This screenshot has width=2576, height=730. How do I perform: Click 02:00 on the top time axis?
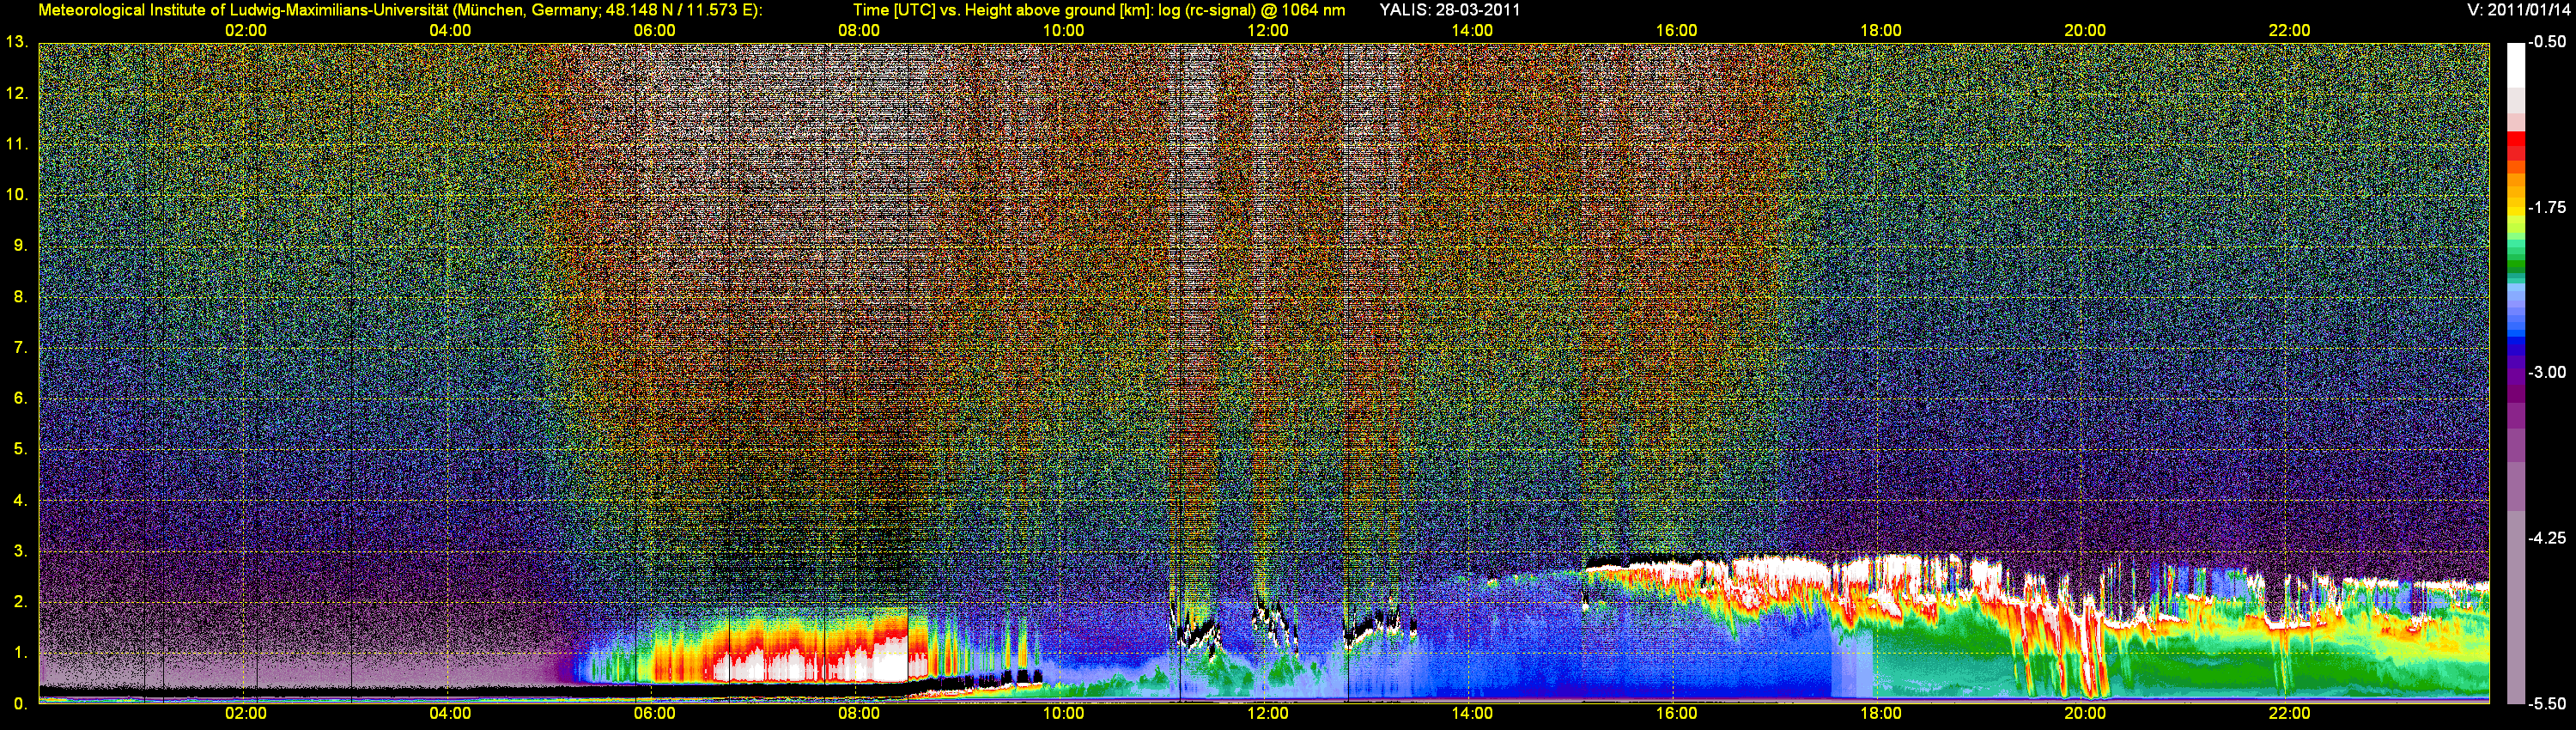pyautogui.click(x=246, y=30)
